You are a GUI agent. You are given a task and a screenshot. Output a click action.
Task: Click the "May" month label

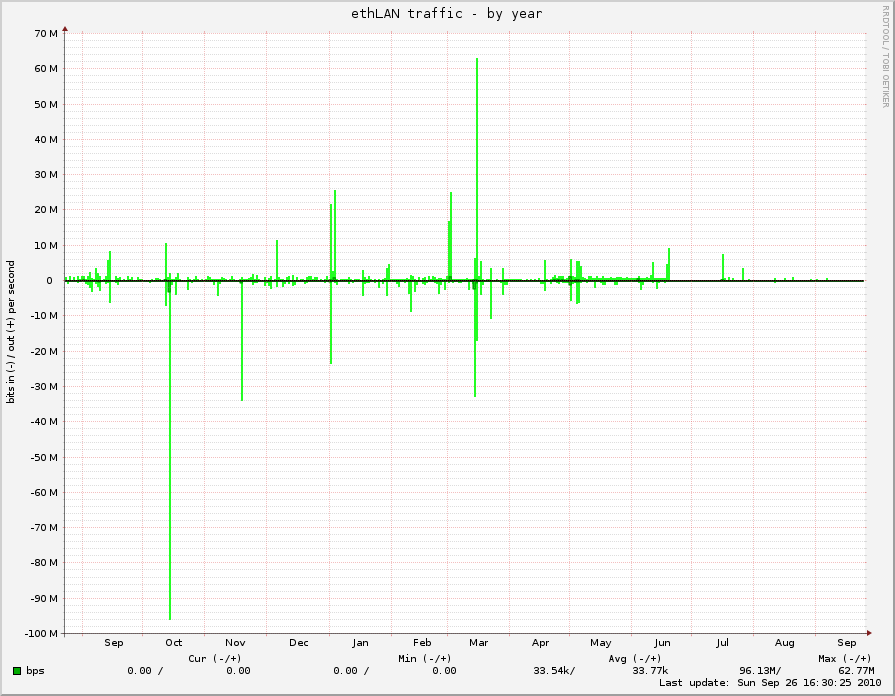pos(600,643)
